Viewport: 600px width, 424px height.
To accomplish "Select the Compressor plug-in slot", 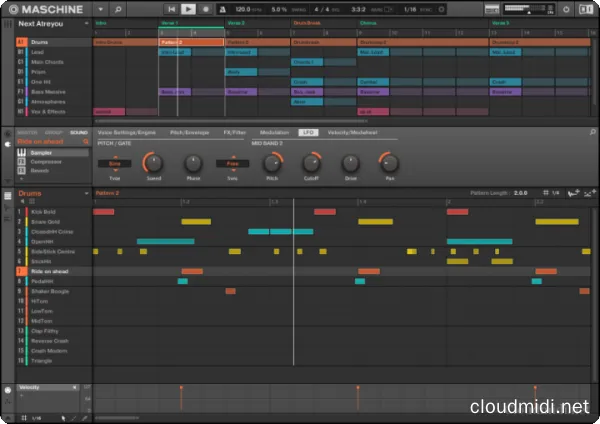I will (53, 162).
